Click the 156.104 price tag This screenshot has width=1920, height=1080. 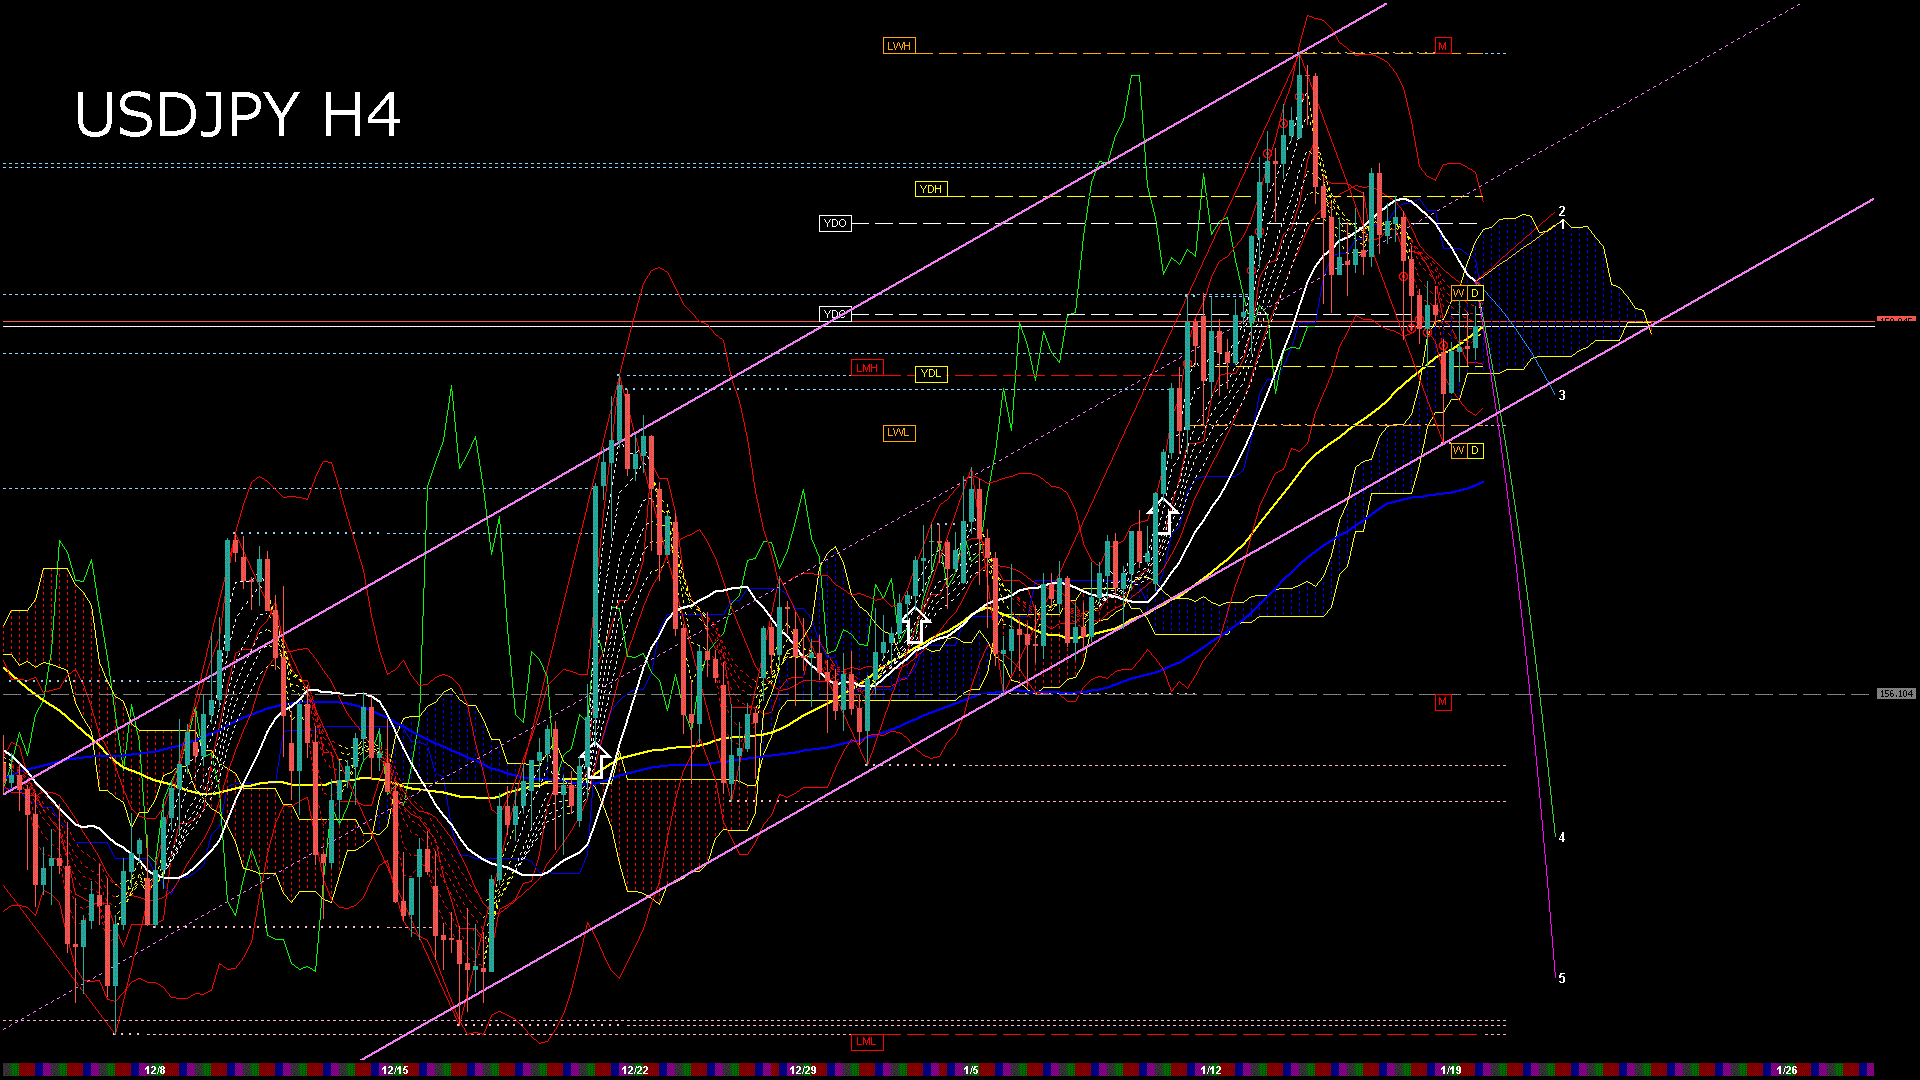[x=1895, y=693]
